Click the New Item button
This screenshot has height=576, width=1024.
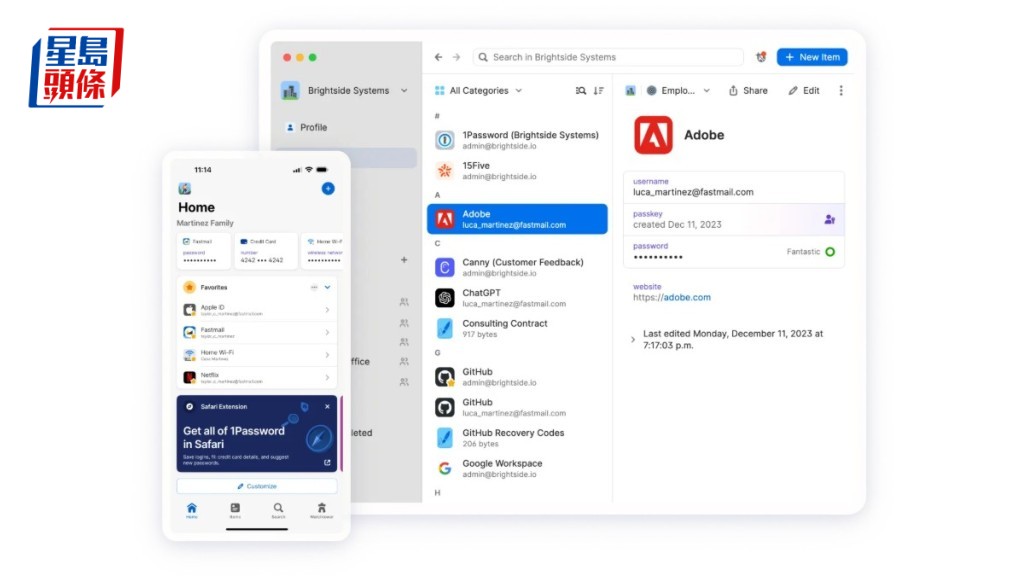[x=812, y=57]
